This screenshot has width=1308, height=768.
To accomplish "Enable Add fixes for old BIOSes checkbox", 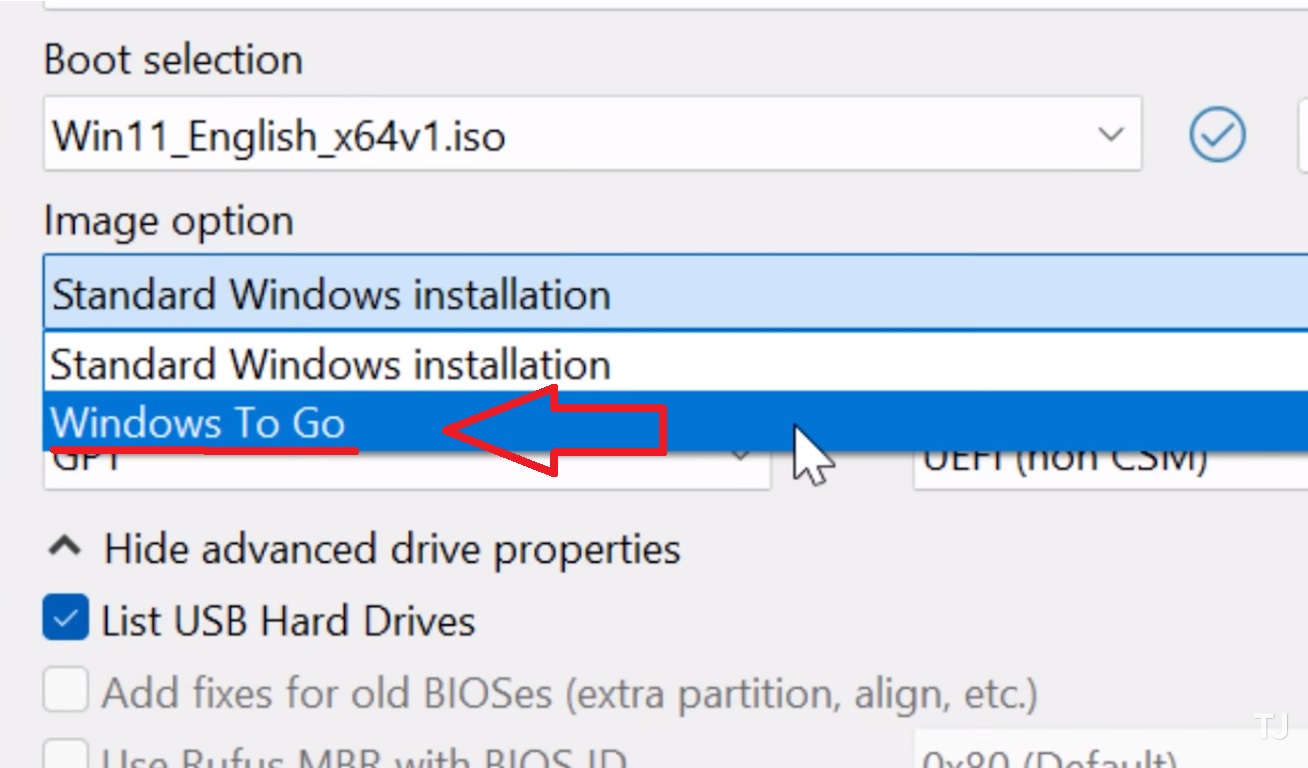I will 65,690.
